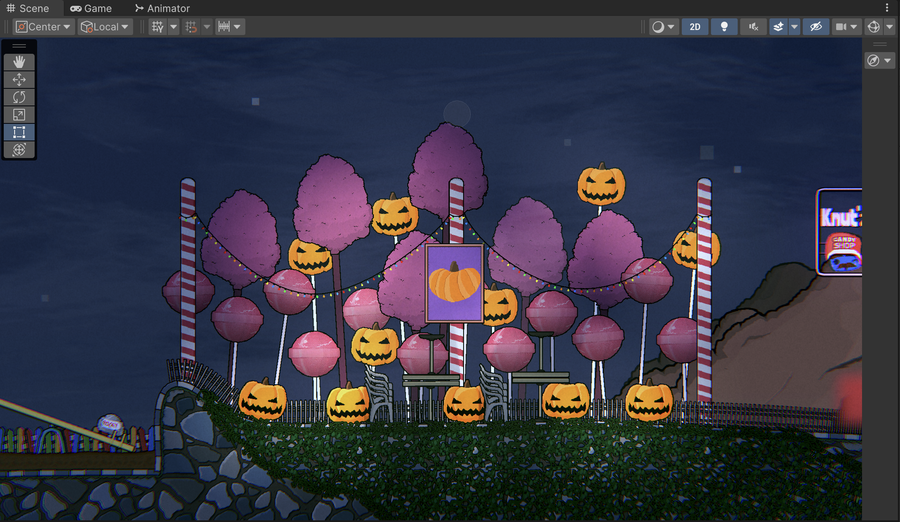Switch to the Scene tab
The image size is (900, 522).
click(x=28, y=8)
